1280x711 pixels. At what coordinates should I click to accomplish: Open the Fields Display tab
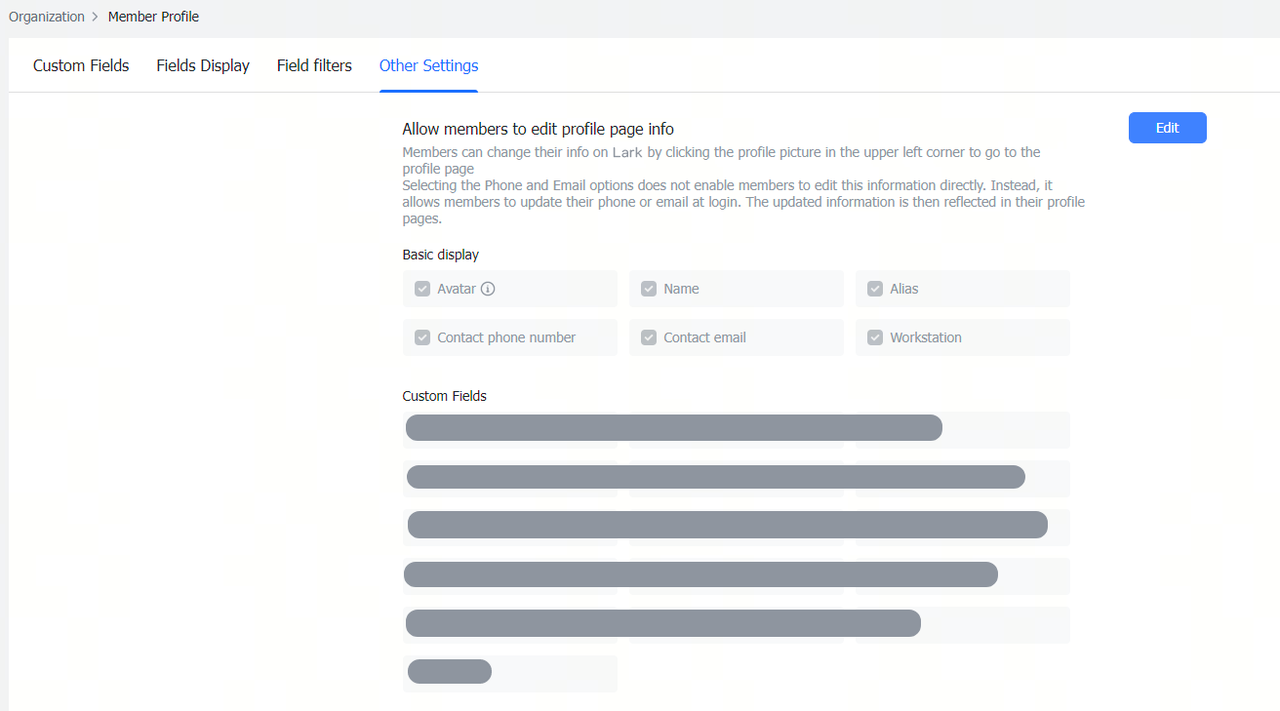pos(203,66)
